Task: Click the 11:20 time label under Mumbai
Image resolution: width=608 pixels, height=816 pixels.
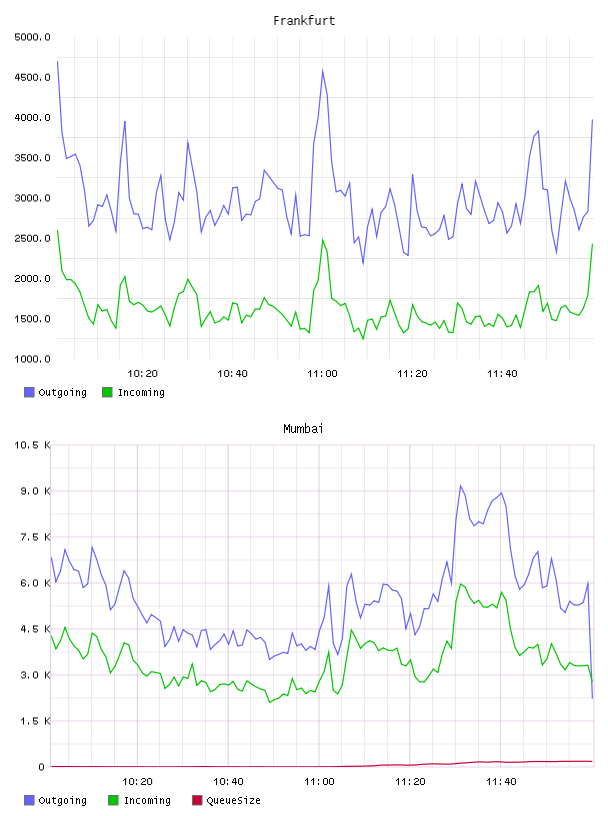Action: pyautogui.click(x=410, y=782)
